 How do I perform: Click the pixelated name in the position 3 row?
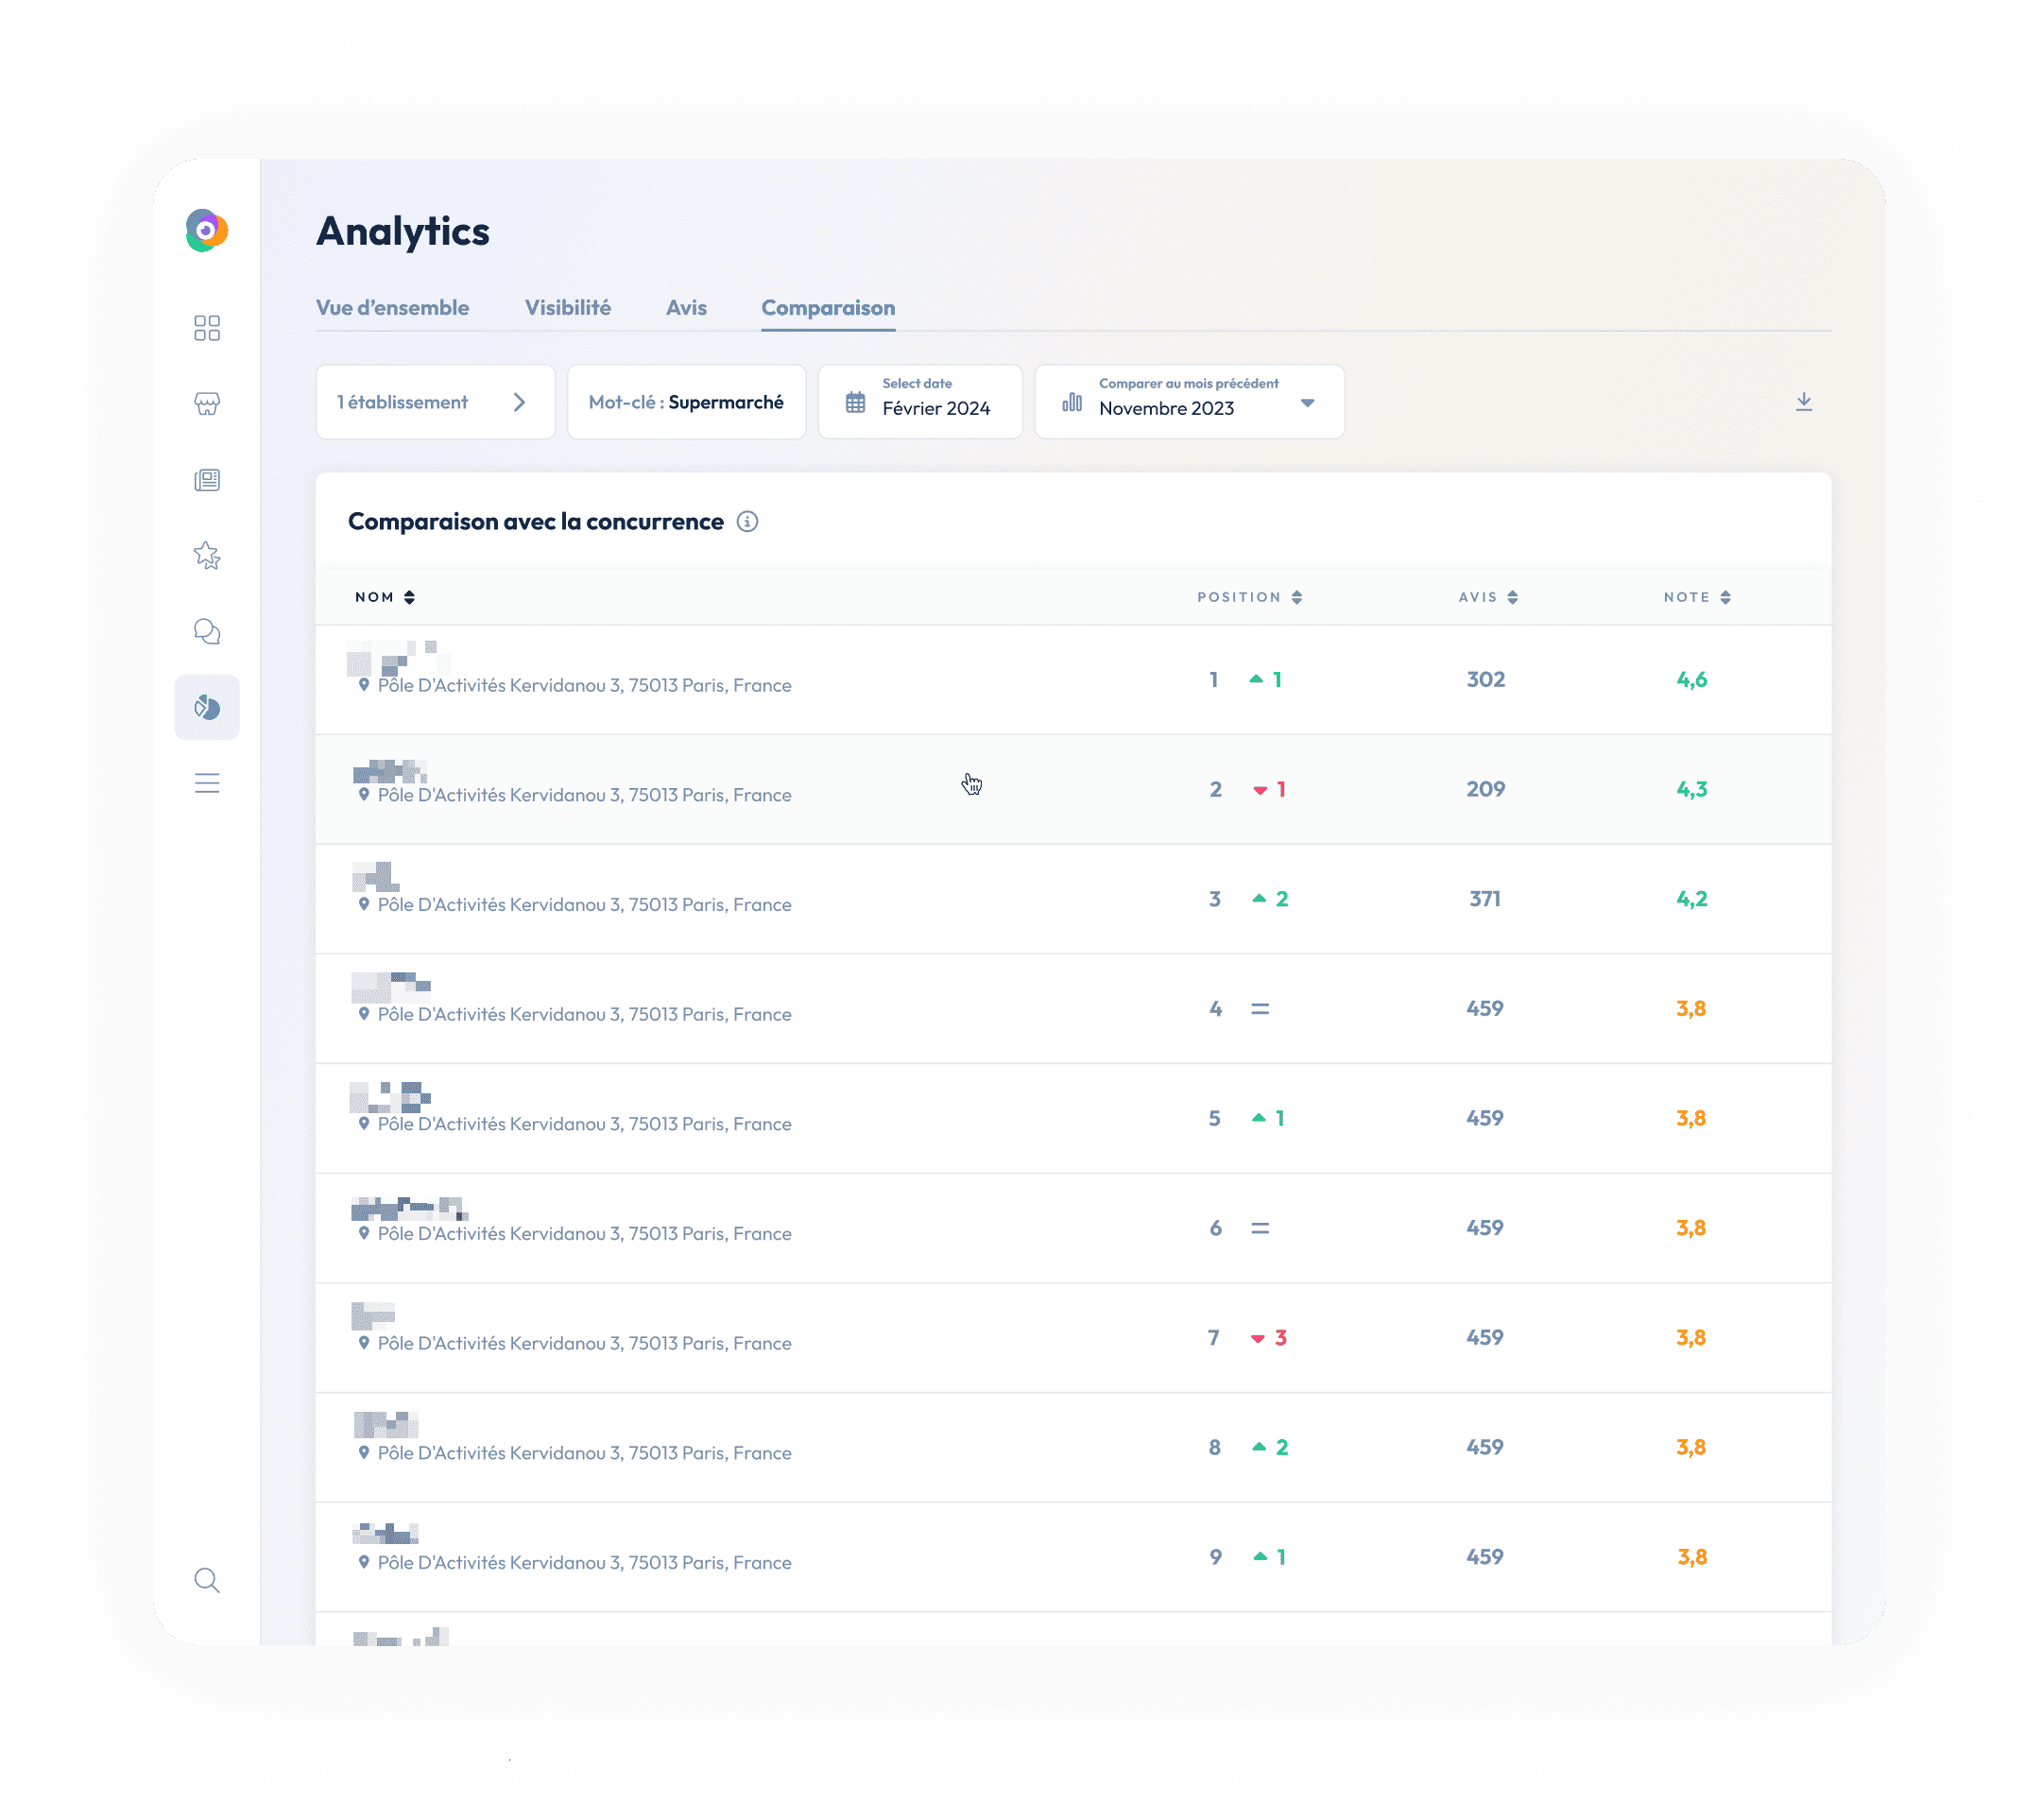tap(375, 877)
